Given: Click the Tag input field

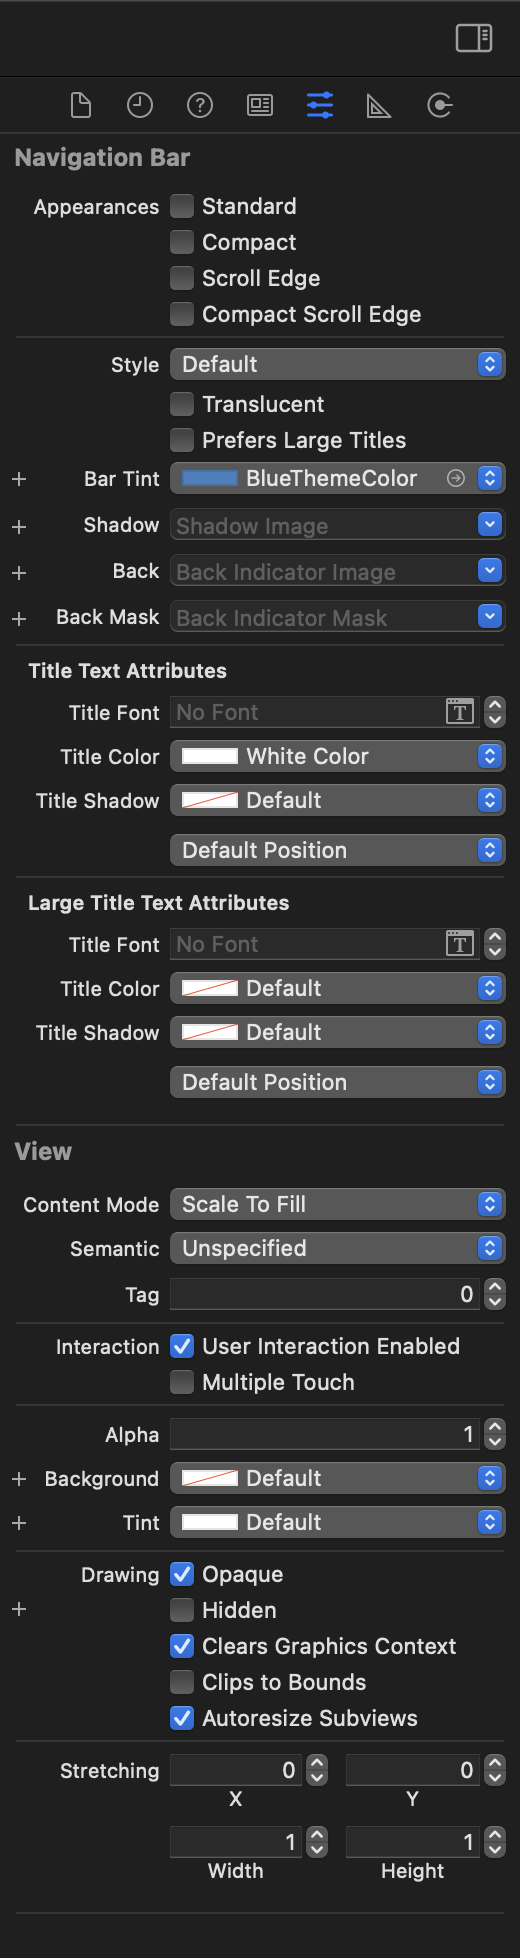Looking at the screenshot, I should click(325, 1294).
